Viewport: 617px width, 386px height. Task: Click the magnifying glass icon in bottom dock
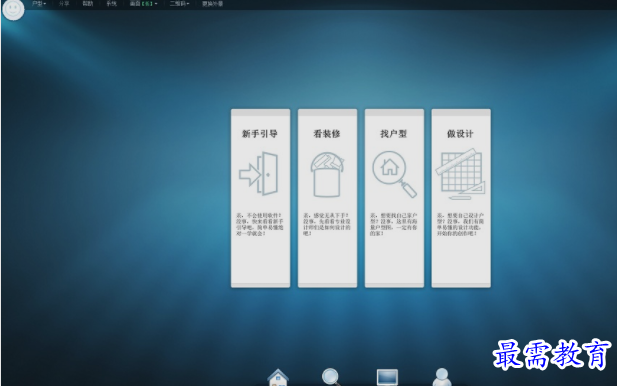tap(331, 377)
